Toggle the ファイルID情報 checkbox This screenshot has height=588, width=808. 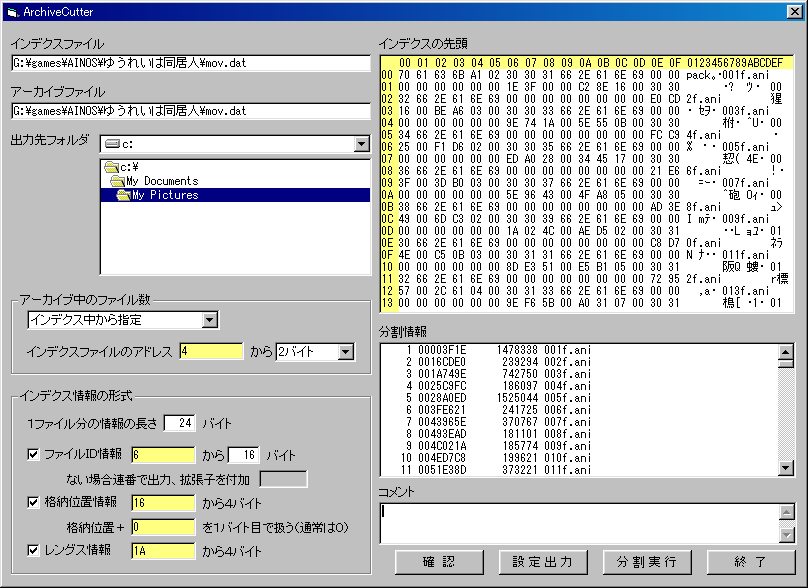pyautogui.click(x=33, y=455)
